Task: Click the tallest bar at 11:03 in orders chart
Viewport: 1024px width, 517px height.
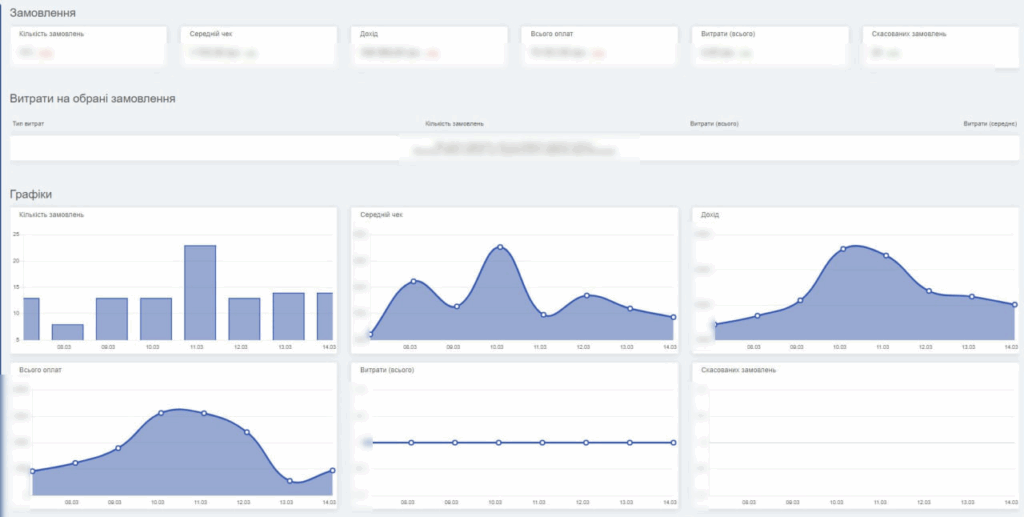Action: coord(200,292)
